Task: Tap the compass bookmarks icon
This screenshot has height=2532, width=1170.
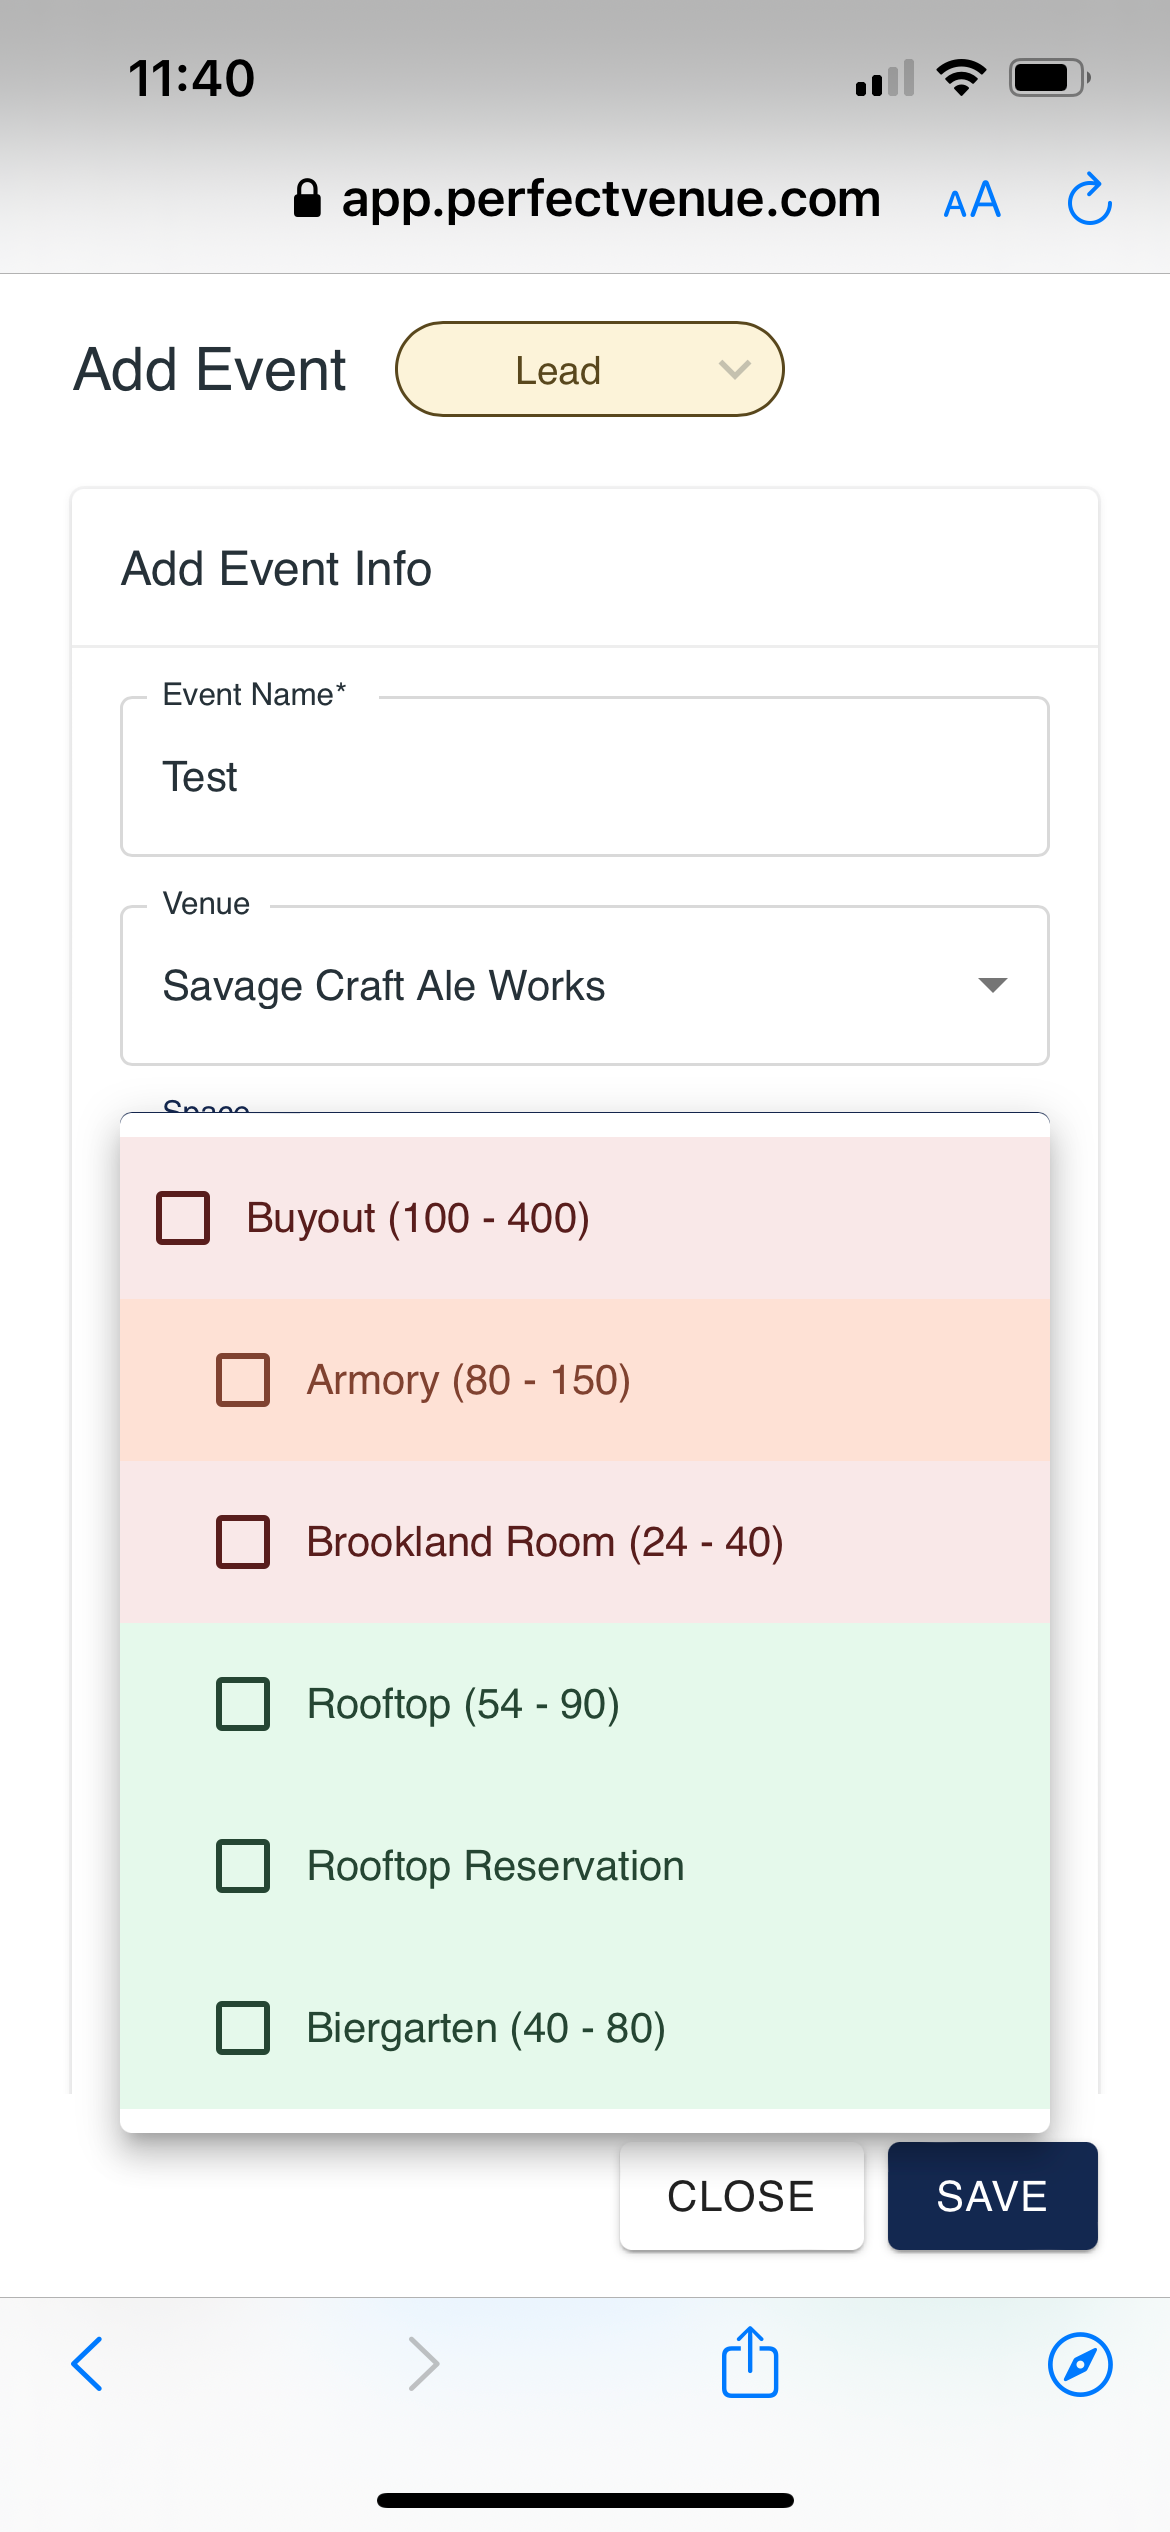Action: (1080, 2364)
